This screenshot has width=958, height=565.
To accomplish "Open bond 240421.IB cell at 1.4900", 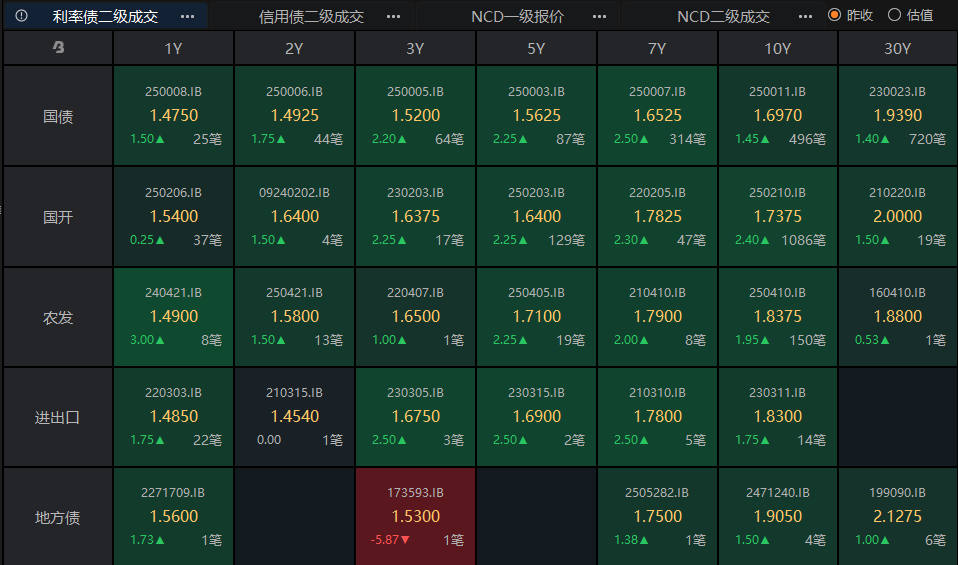I will (x=174, y=317).
